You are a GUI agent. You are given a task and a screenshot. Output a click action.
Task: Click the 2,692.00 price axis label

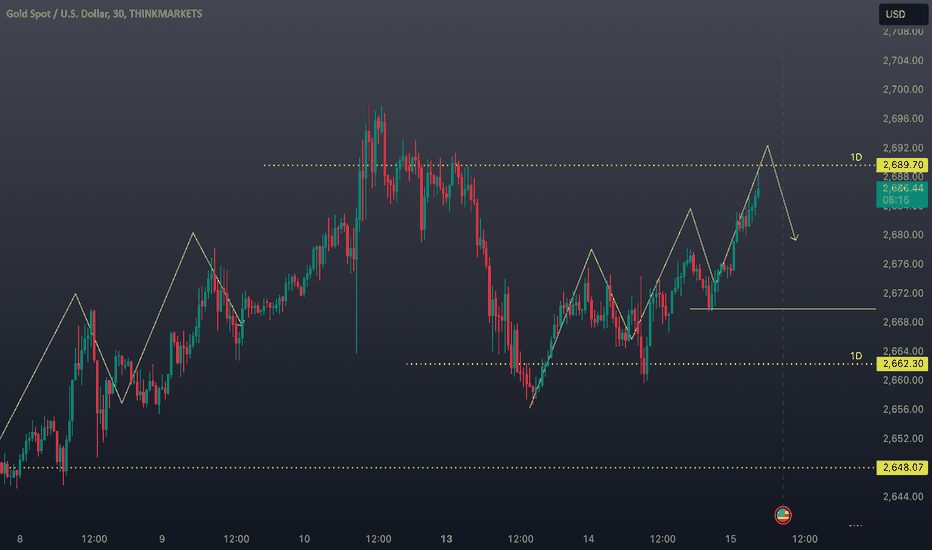click(903, 148)
